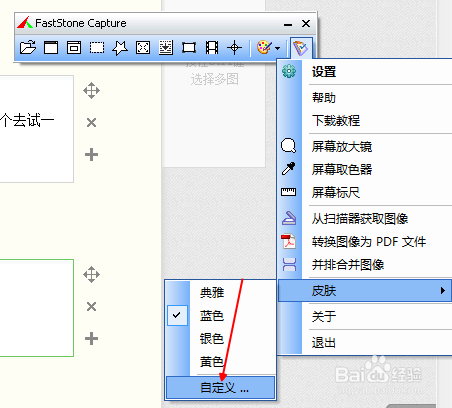The width and height of the screenshot is (452, 408).
Task: Click the X icon beside green-bordered box
Action: pyautogui.click(x=91, y=306)
